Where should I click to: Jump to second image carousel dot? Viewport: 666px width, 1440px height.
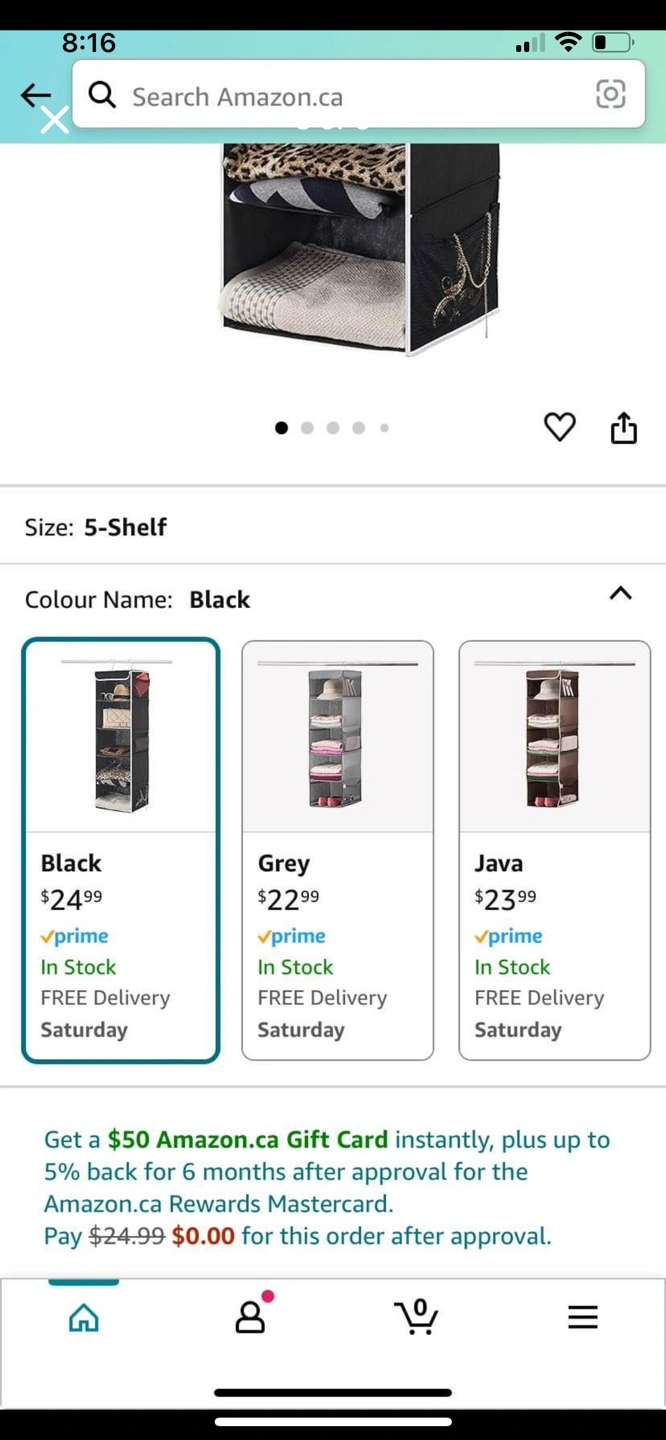click(x=307, y=428)
